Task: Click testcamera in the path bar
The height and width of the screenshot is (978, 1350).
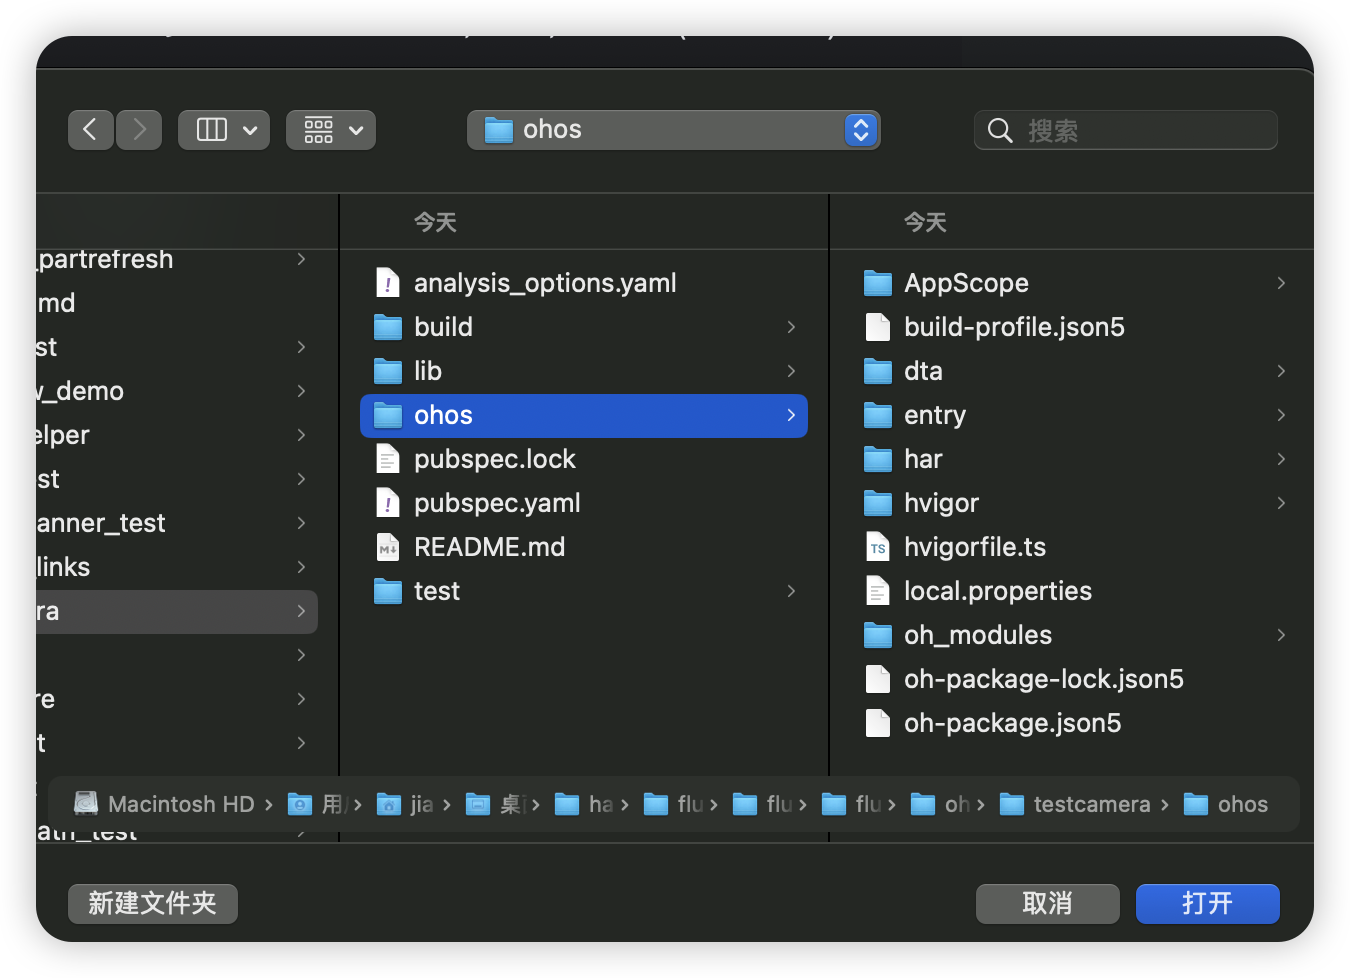Action: click(x=1091, y=804)
